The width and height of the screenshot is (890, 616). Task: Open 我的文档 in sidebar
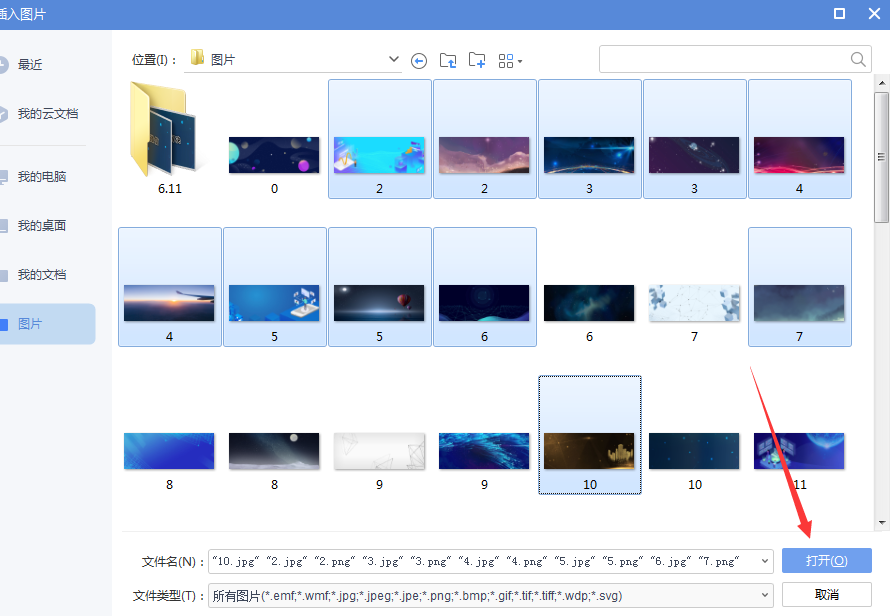(x=41, y=275)
